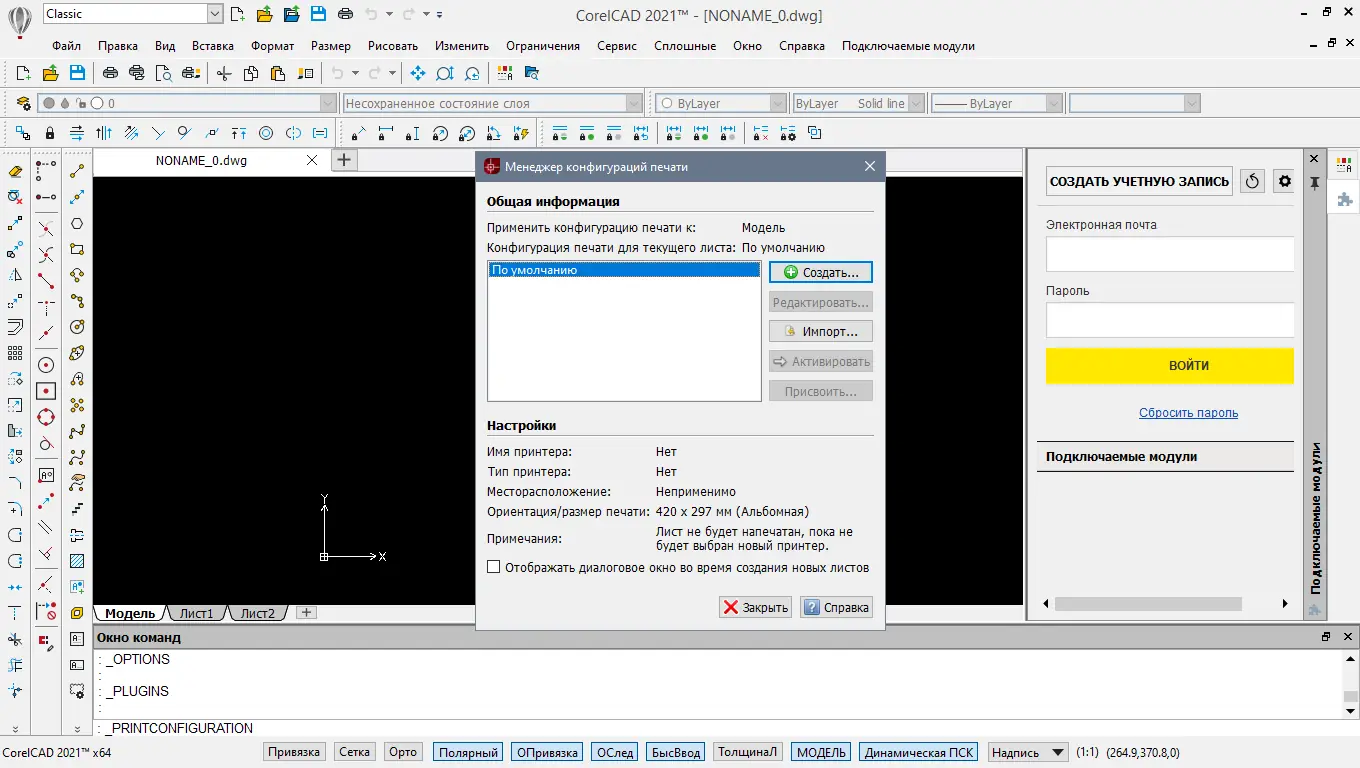The width and height of the screenshot is (1360, 768).
Task: Enable Сетка snapping in the status bar
Action: [354, 751]
